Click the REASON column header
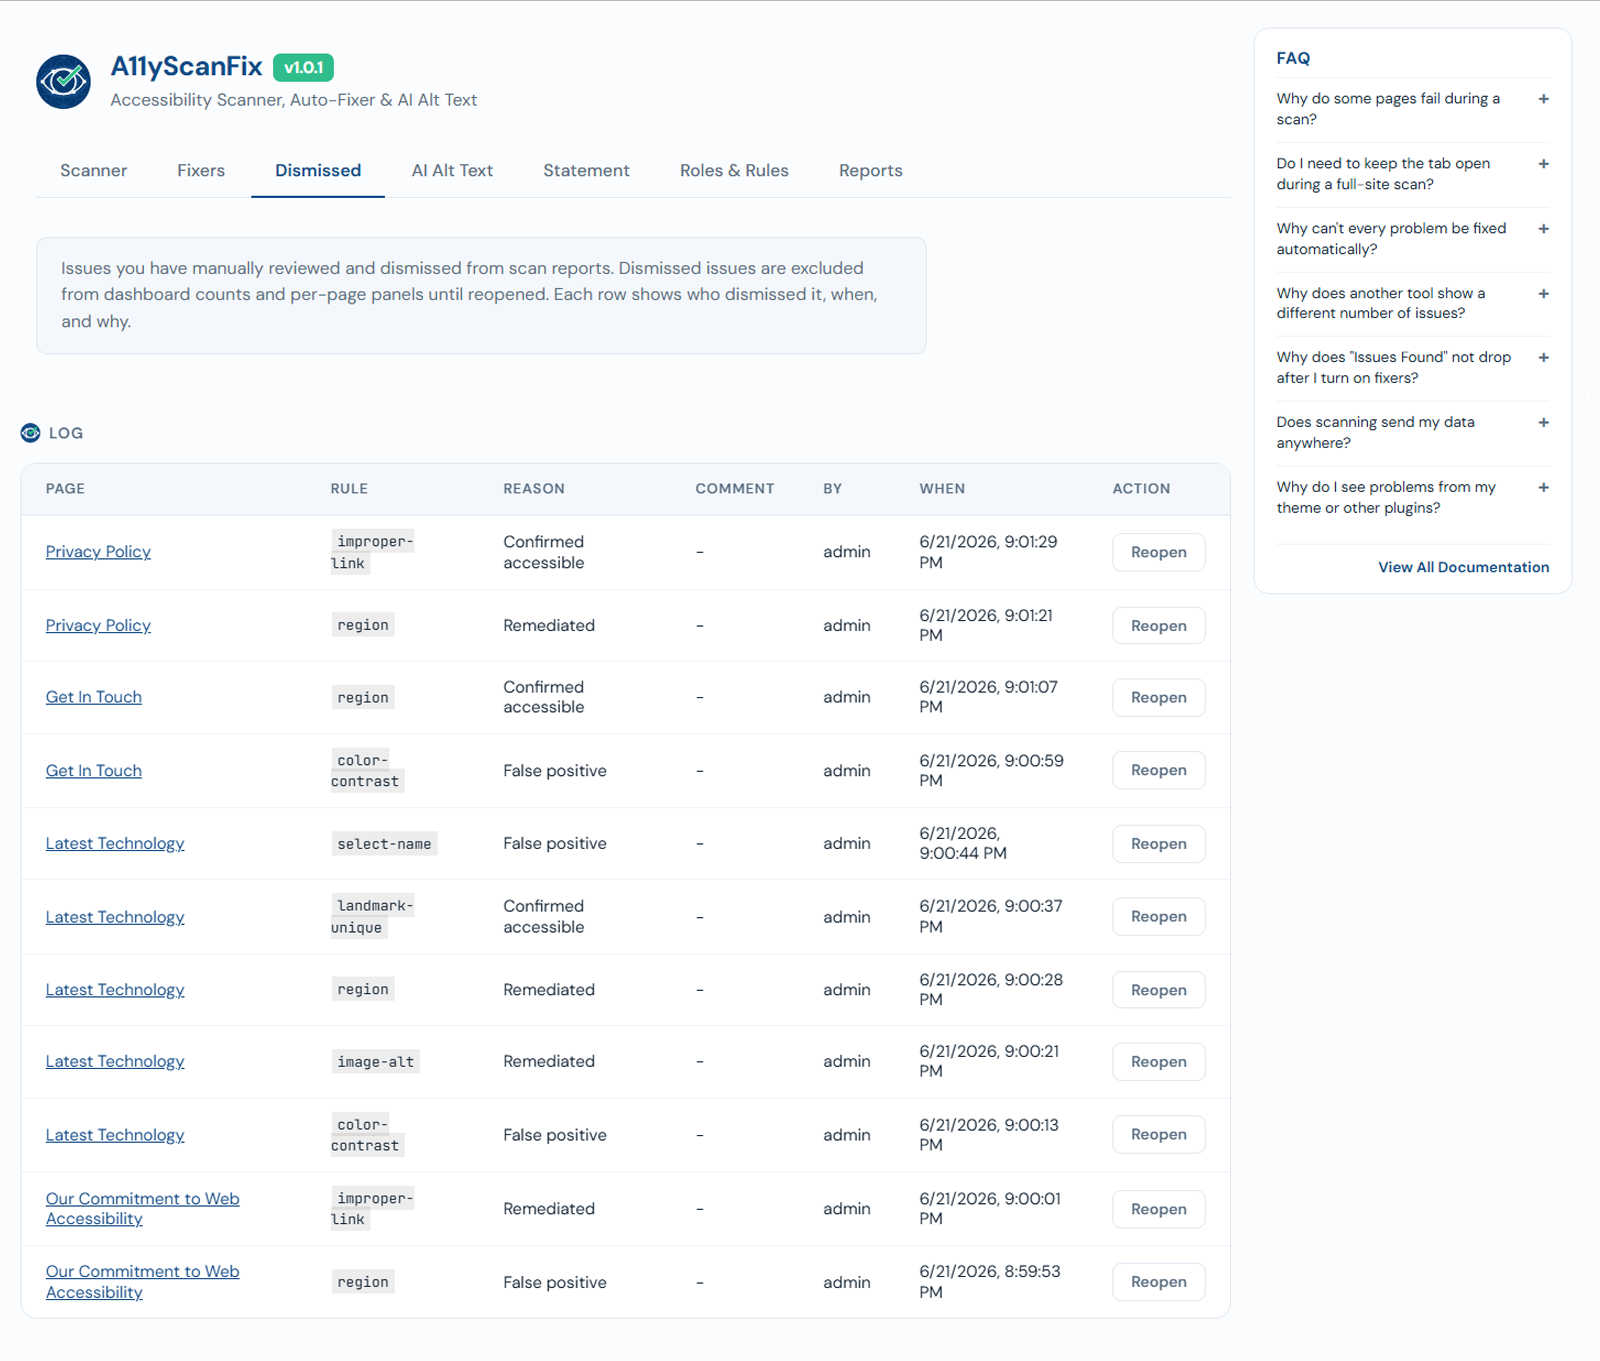This screenshot has width=1600, height=1361. (534, 489)
